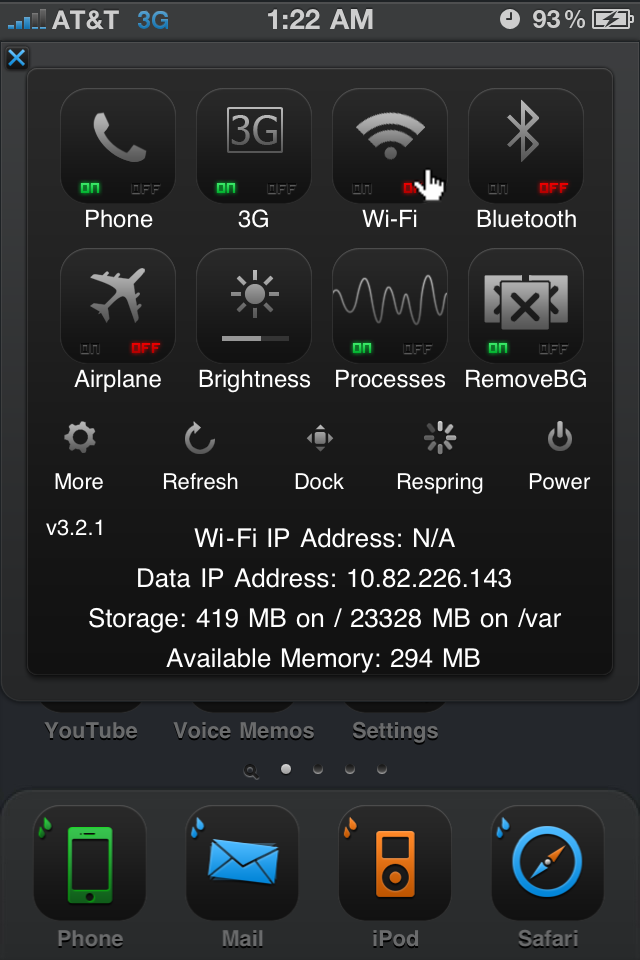Select the Data IP Address line
Viewport: 640px width, 960px height.
[324, 578]
